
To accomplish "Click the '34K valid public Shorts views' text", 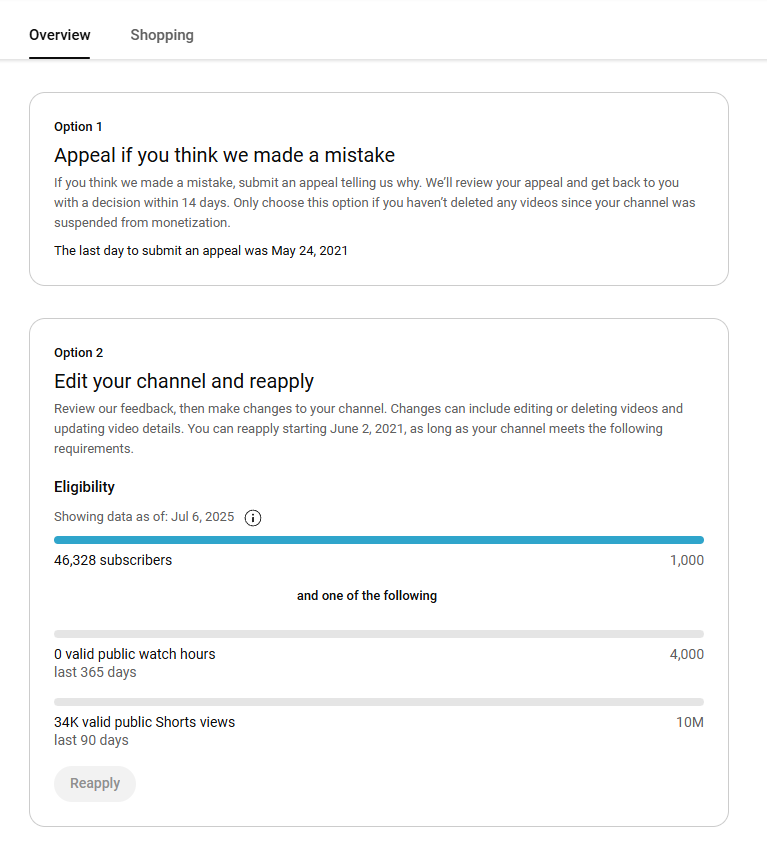I will (x=144, y=722).
